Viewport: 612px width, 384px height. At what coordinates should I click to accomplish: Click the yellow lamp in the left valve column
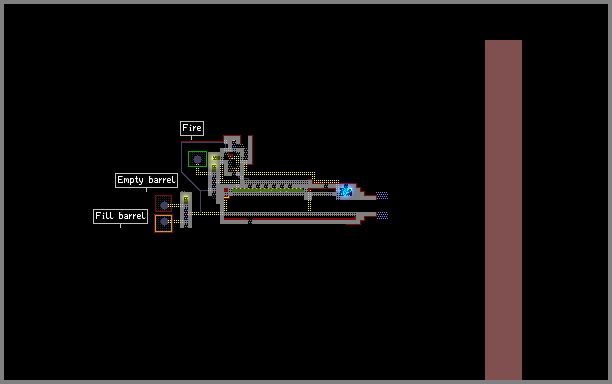pos(186,199)
